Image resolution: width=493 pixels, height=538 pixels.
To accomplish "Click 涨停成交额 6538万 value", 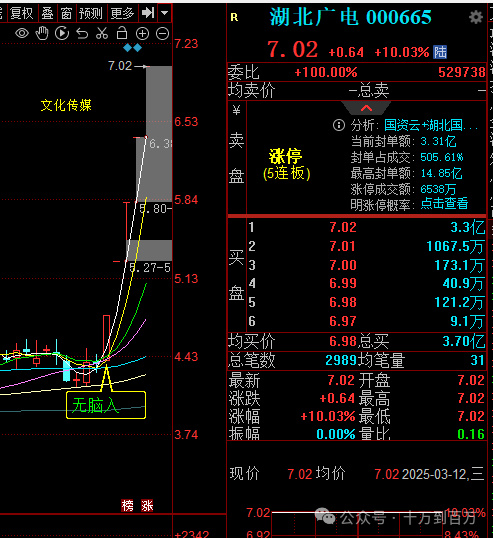I will [438, 189].
